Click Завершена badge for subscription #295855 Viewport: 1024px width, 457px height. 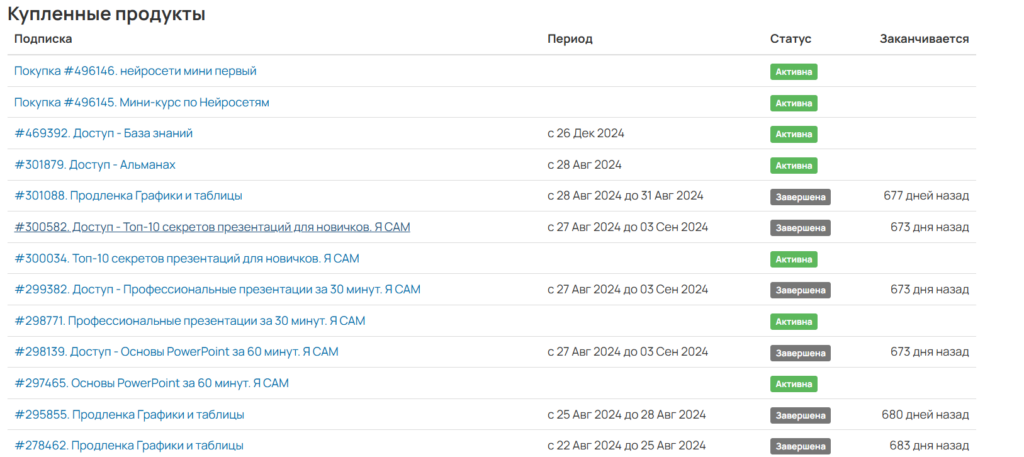coord(800,415)
